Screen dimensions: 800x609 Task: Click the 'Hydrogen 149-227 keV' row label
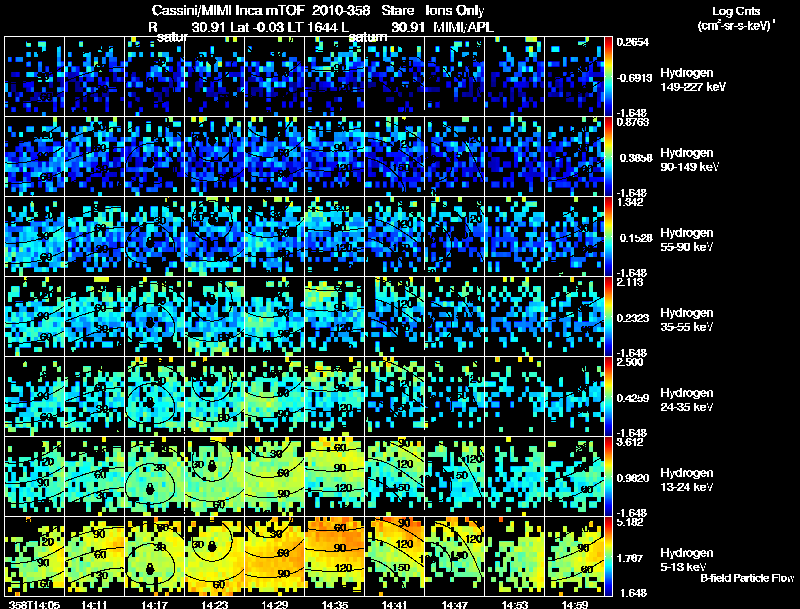tap(693, 80)
